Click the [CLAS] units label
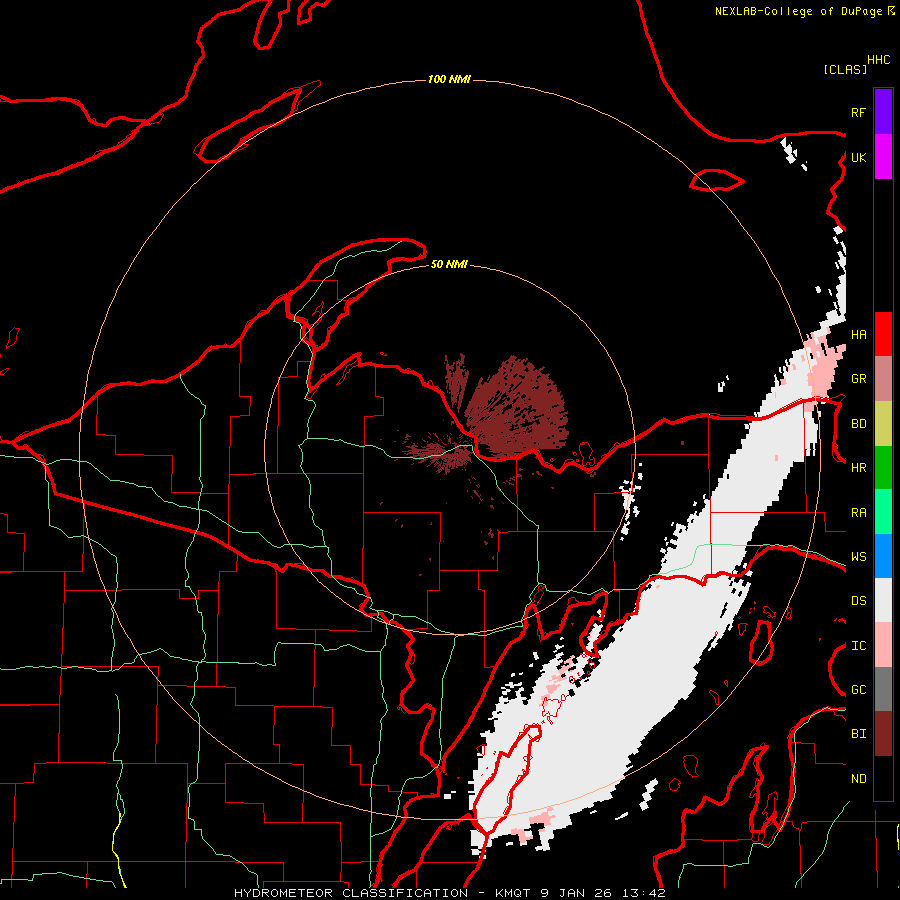Viewport: 900px width, 900px height. [x=845, y=70]
